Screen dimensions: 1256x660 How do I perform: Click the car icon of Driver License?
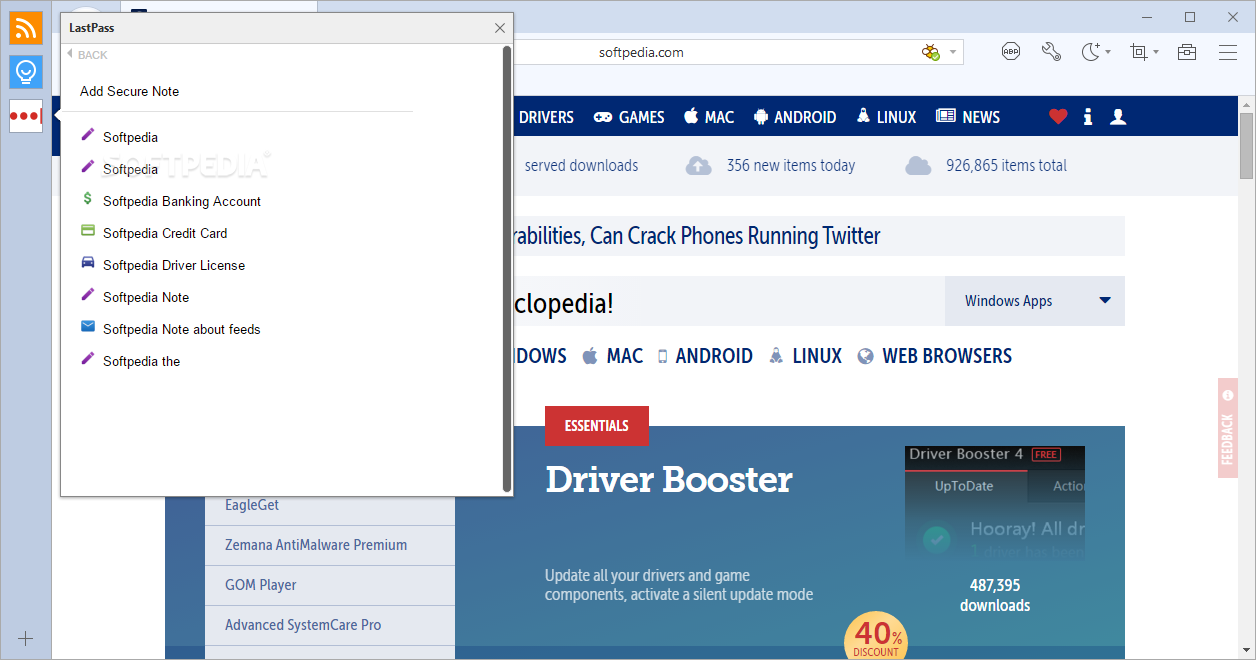click(x=88, y=263)
